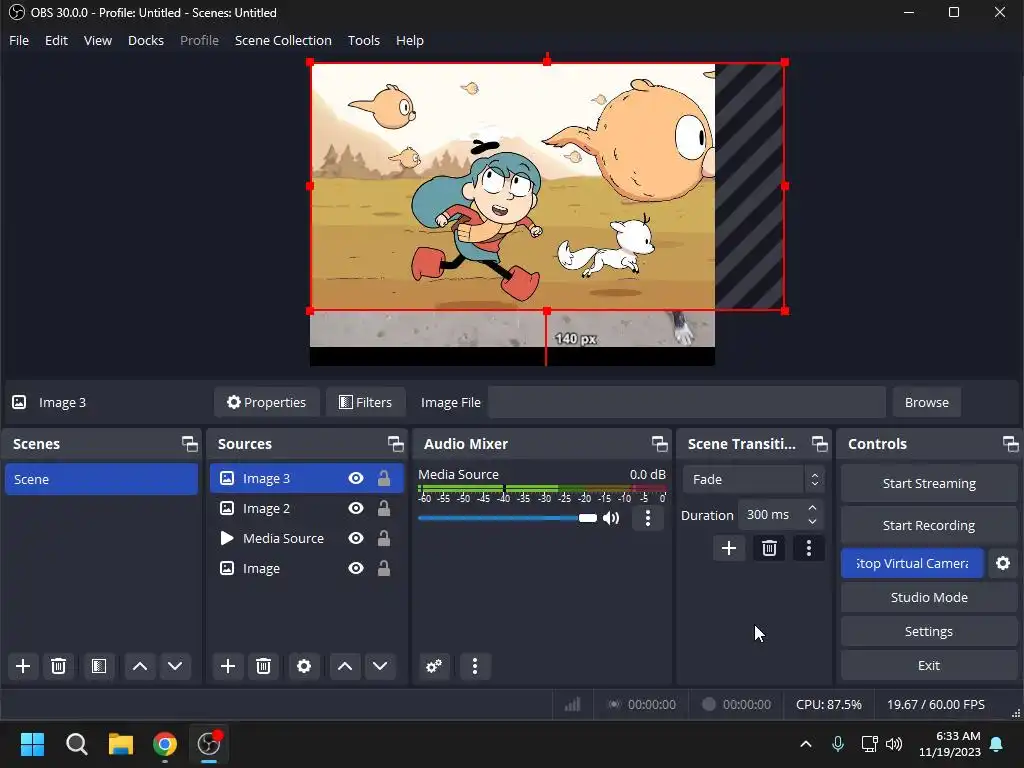Lock the Media Source
This screenshot has width=1024, height=768.
(384, 538)
